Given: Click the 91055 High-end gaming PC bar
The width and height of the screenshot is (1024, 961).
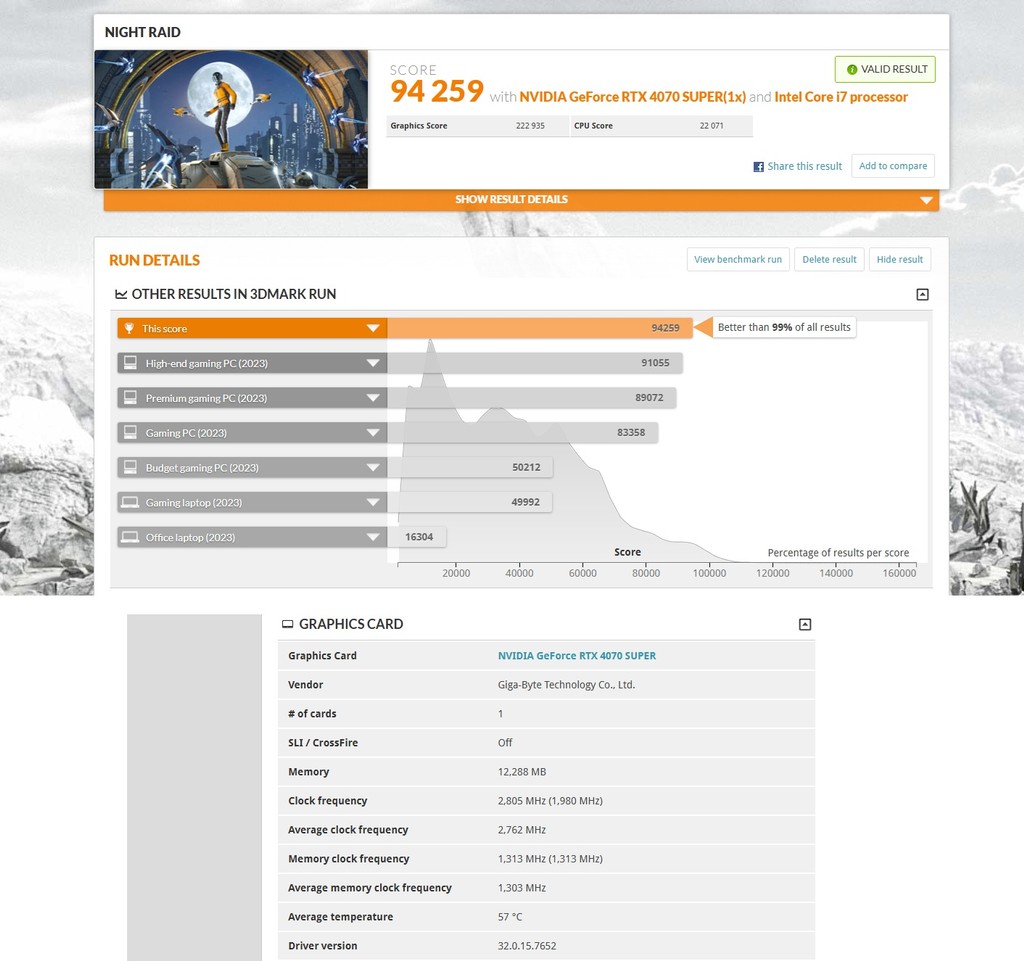Looking at the screenshot, I should 535,363.
